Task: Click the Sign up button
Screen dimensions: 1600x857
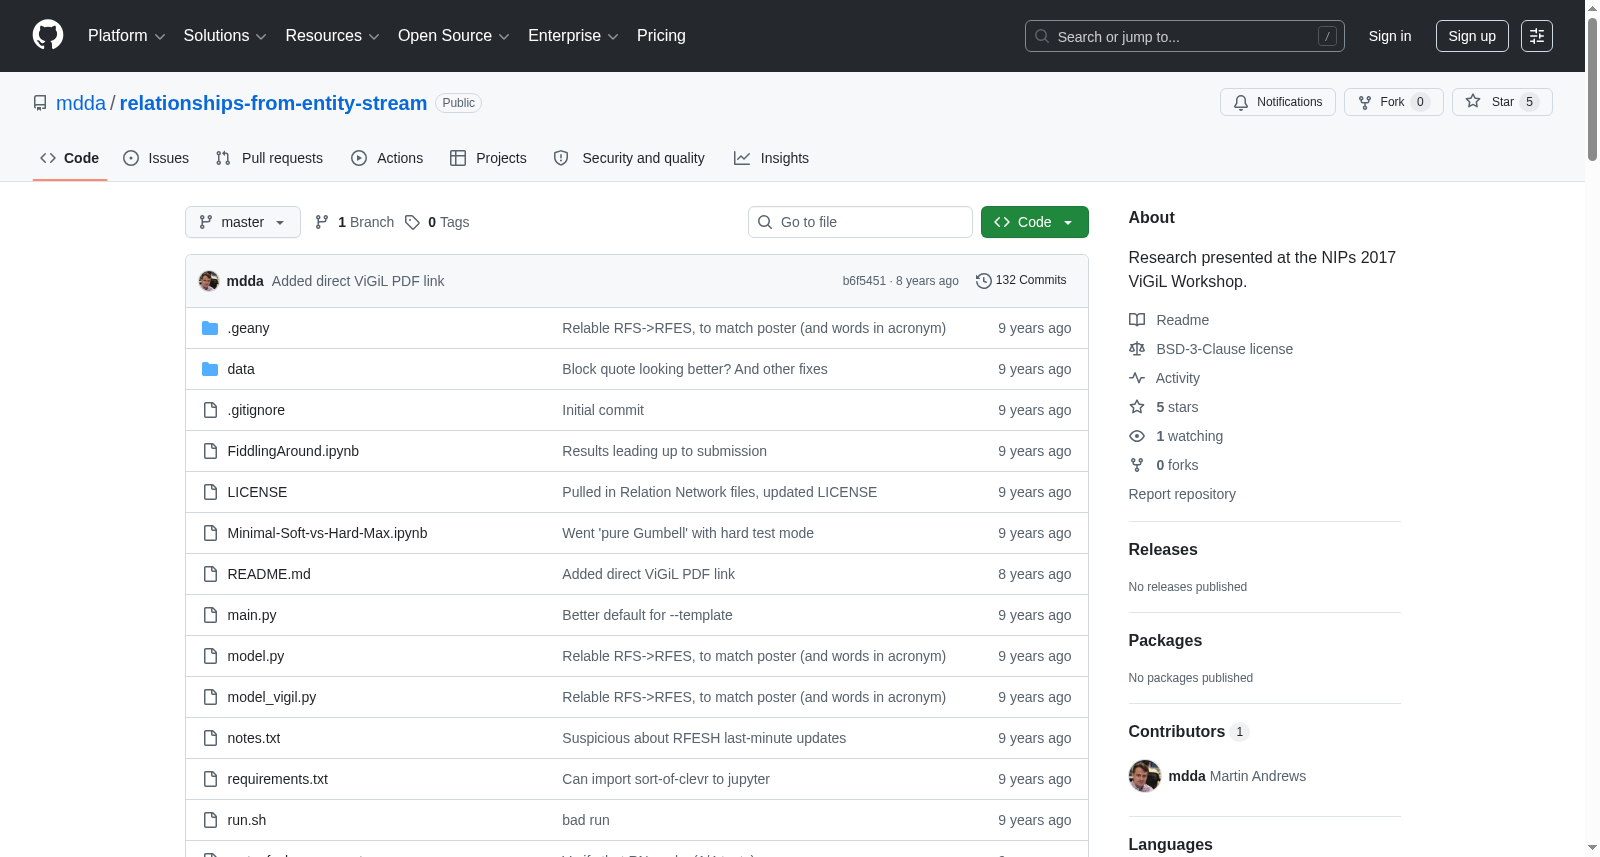Action: [x=1472, y=36]
